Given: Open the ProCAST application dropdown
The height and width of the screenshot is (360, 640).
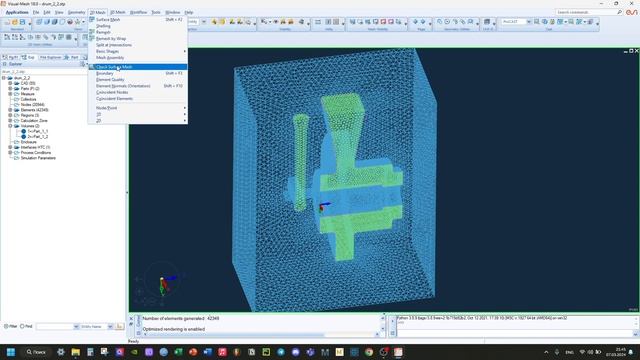Looking at the screenshot, I should coord(529,22).
